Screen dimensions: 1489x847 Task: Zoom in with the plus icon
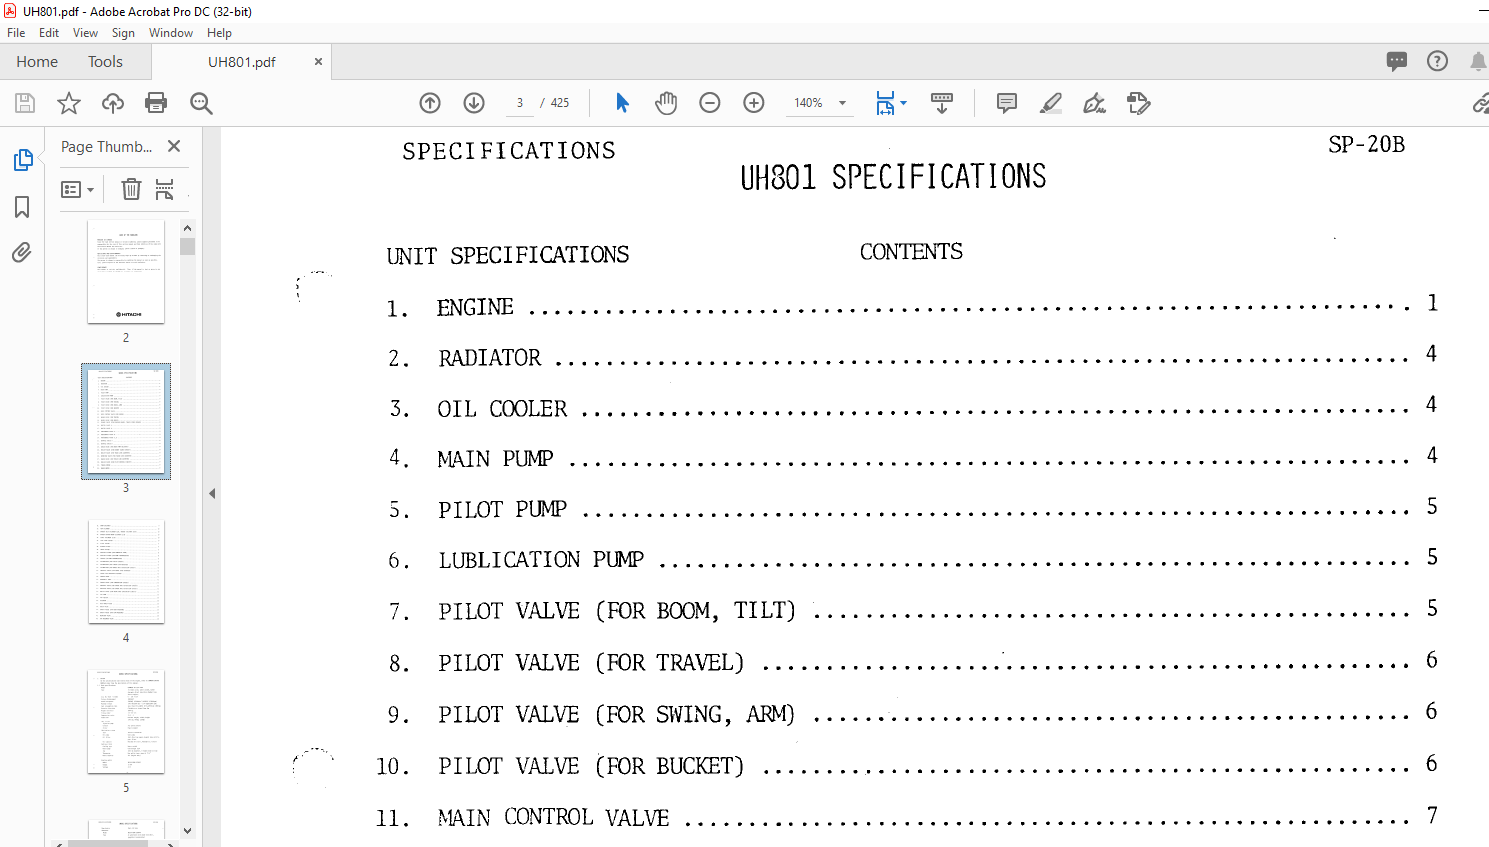tap(754, 103)
